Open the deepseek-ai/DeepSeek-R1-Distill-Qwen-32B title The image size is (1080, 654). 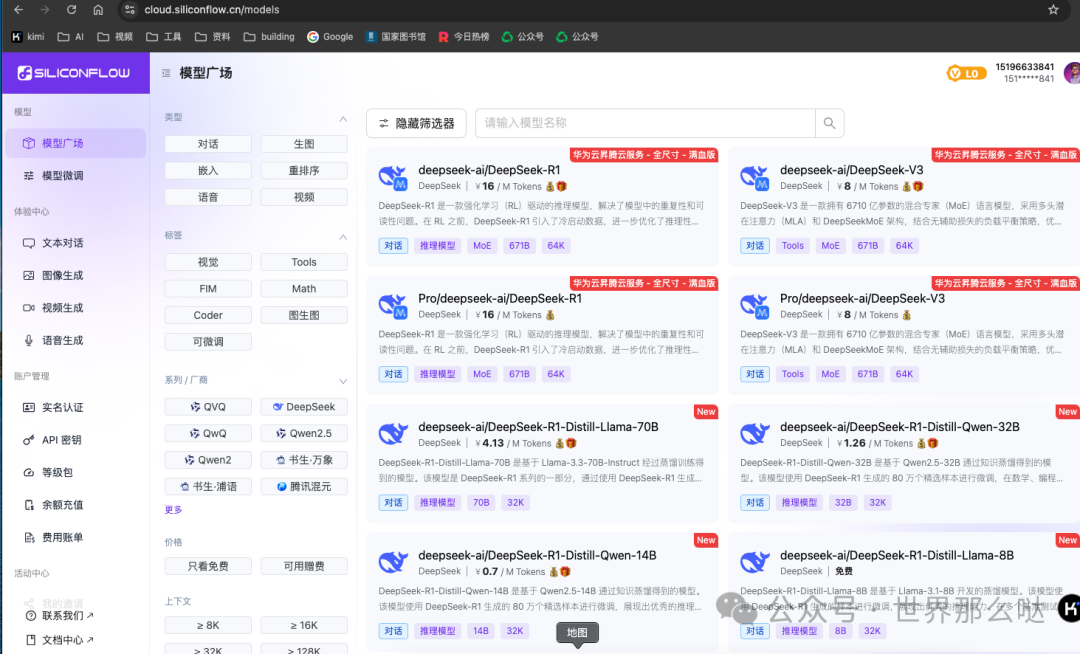click(x=900, y=427)
